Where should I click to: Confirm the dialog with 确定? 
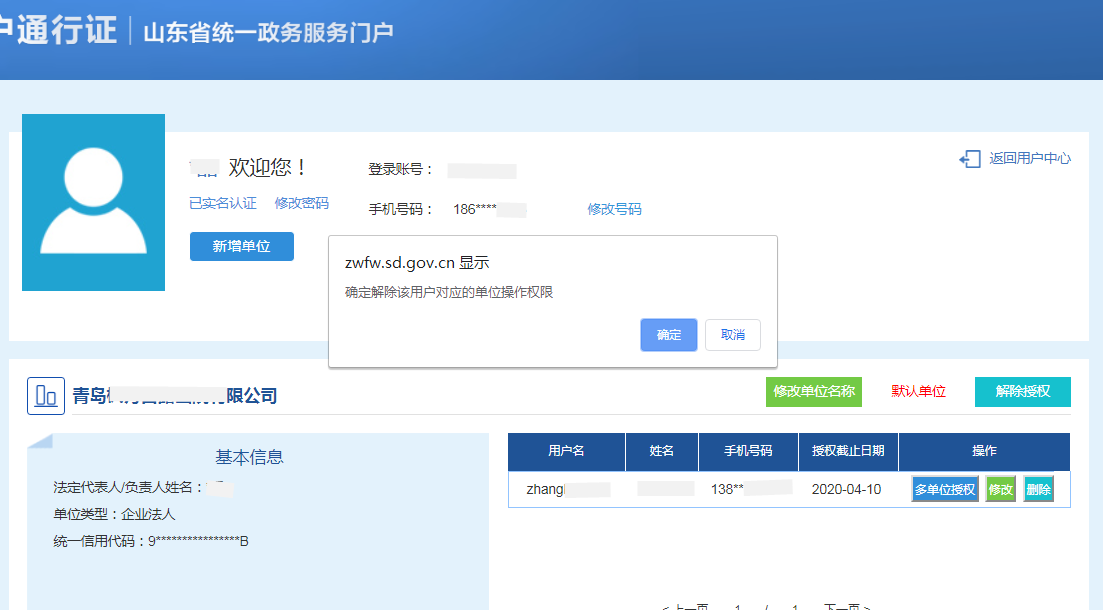(x=669, y=335)
